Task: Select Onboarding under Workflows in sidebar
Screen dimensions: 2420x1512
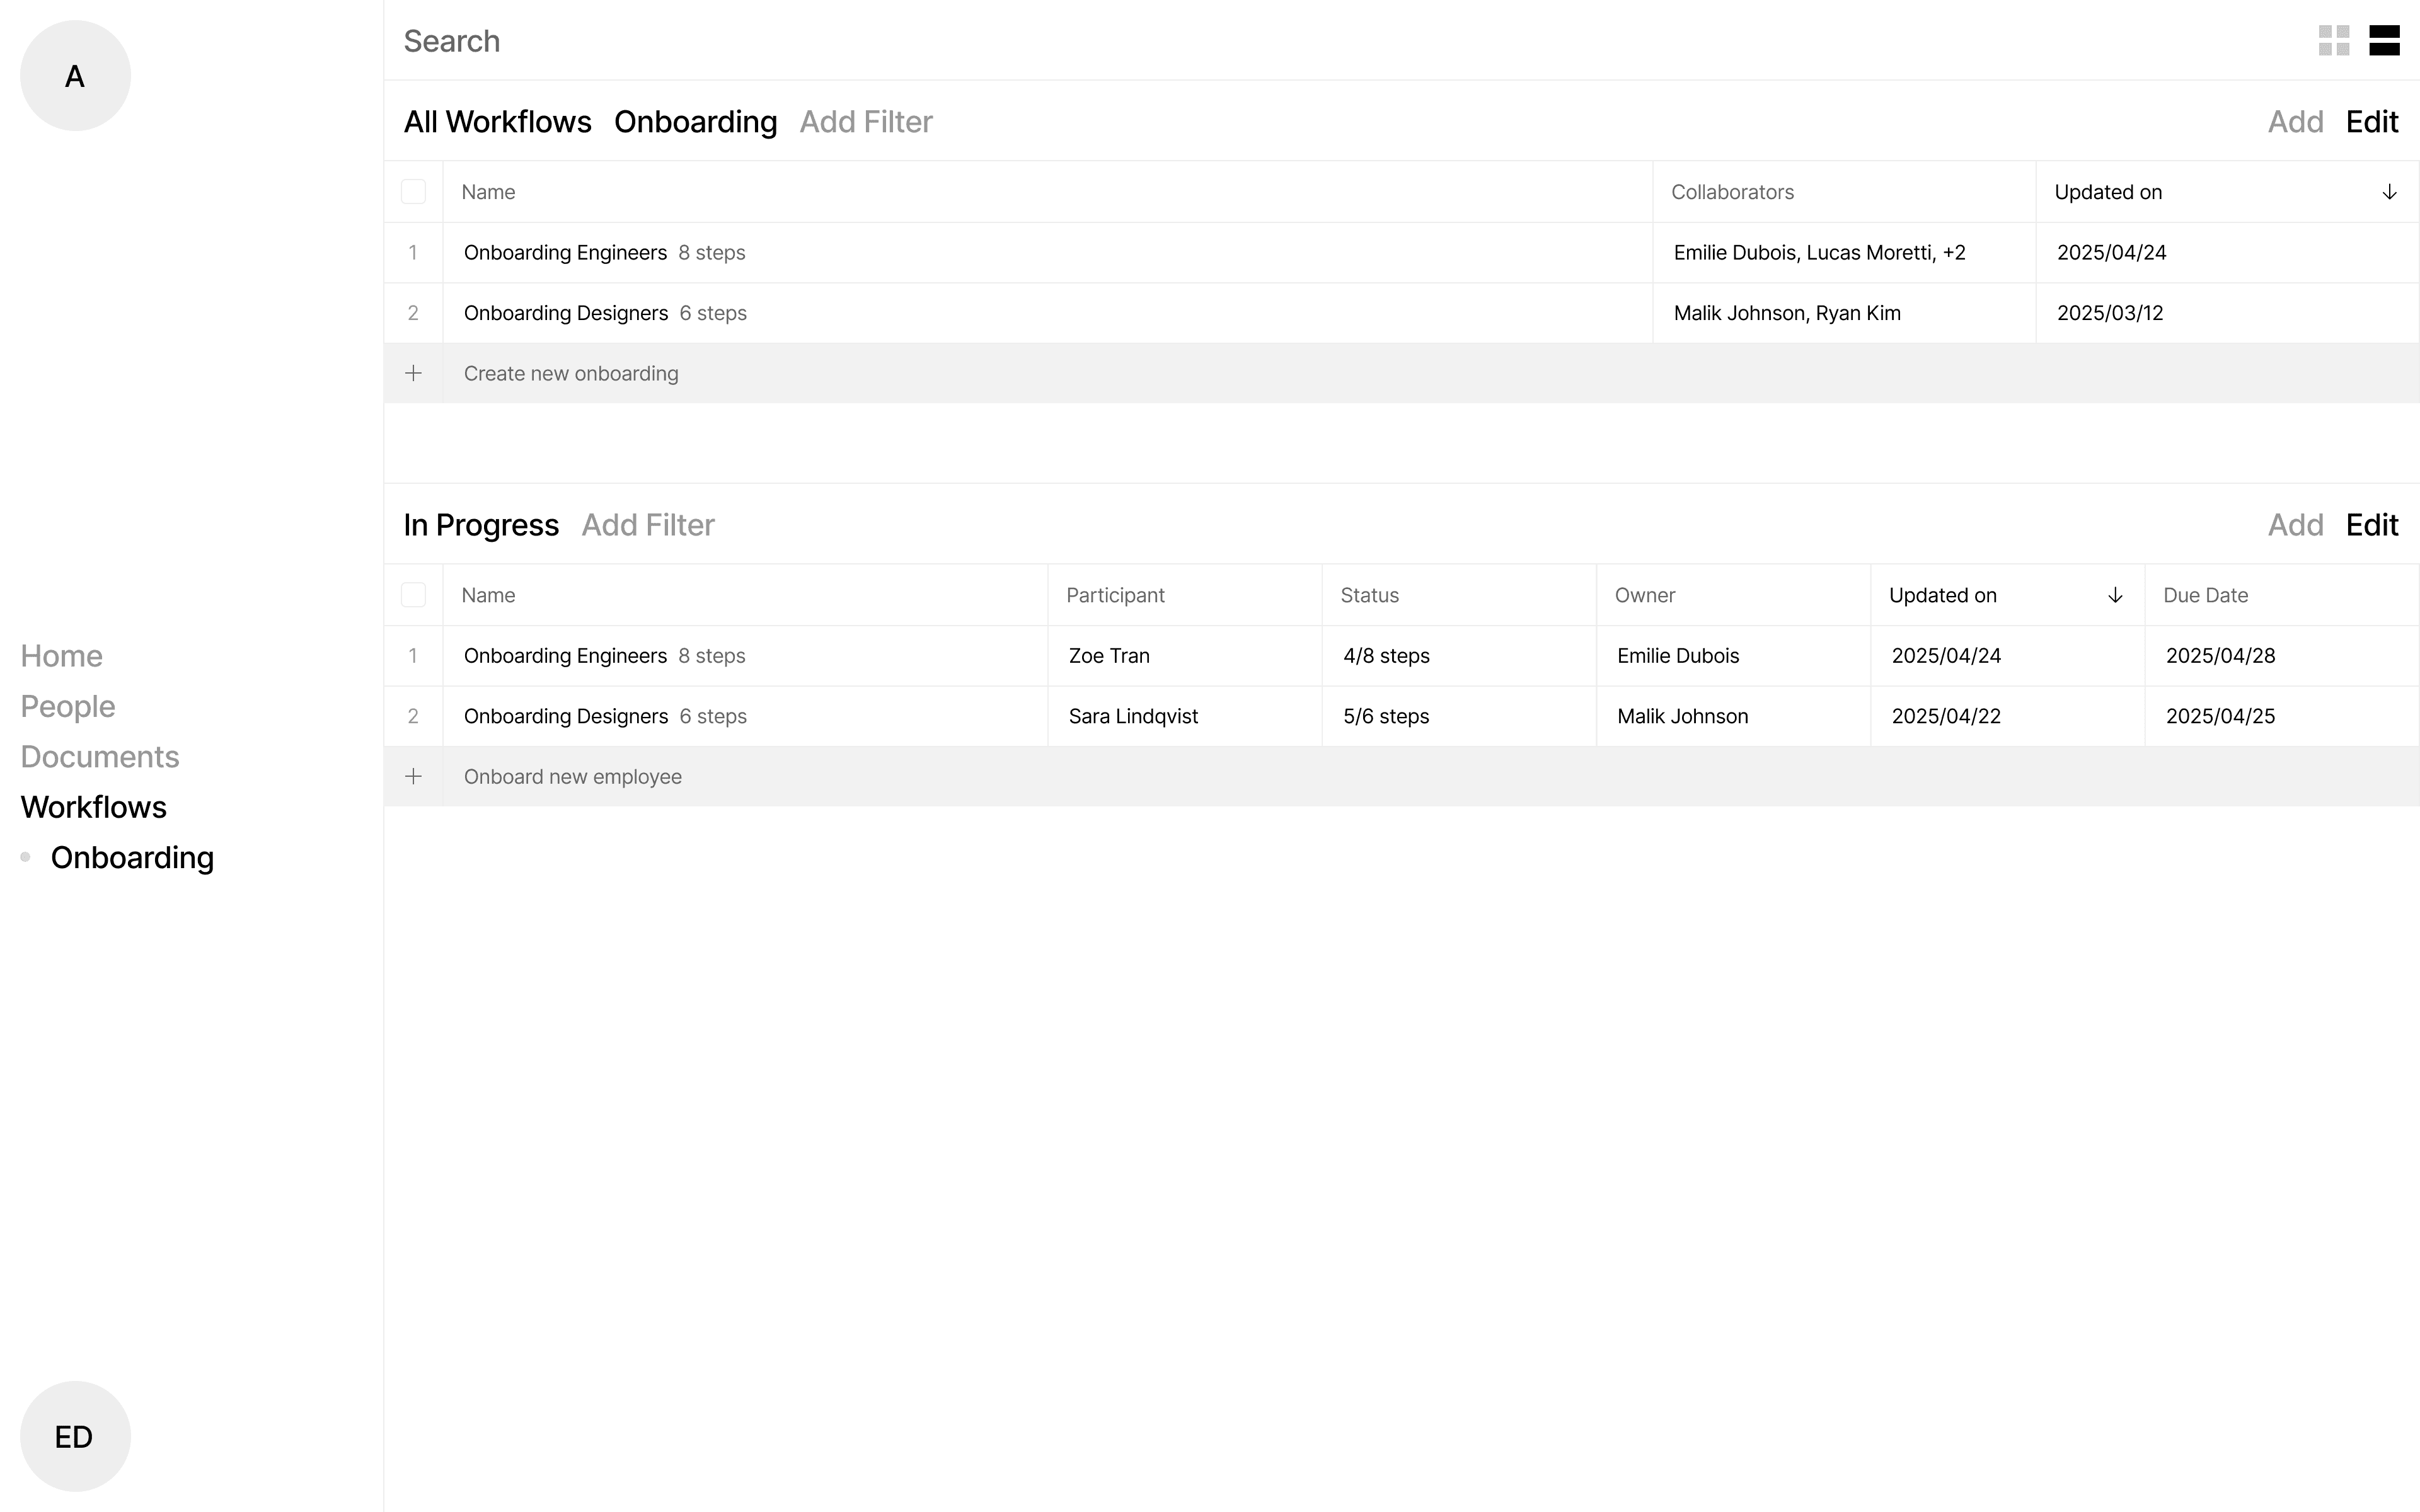Action: [x=132, y=858]
